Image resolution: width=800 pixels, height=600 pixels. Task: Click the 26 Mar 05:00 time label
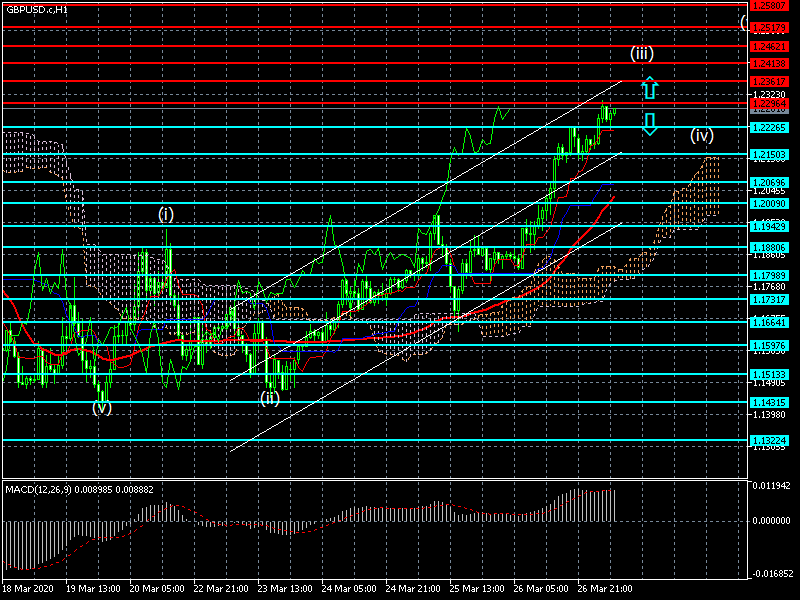(x=541, y=589)
